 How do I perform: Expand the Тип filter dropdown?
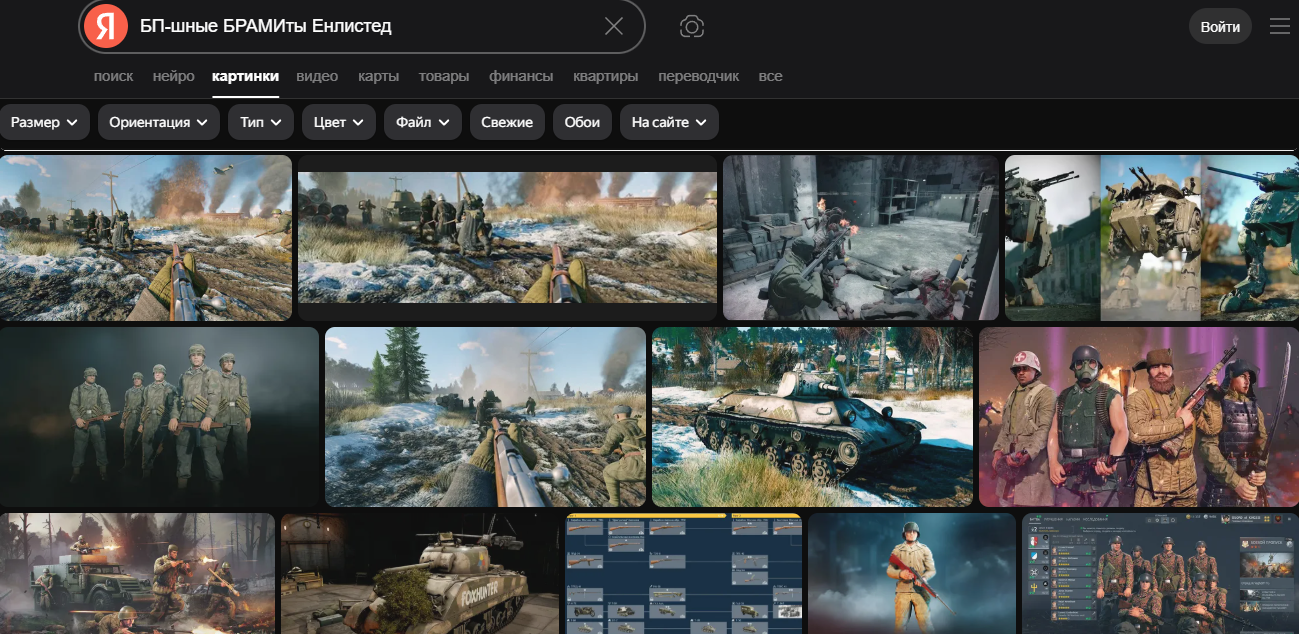(260, 122)
